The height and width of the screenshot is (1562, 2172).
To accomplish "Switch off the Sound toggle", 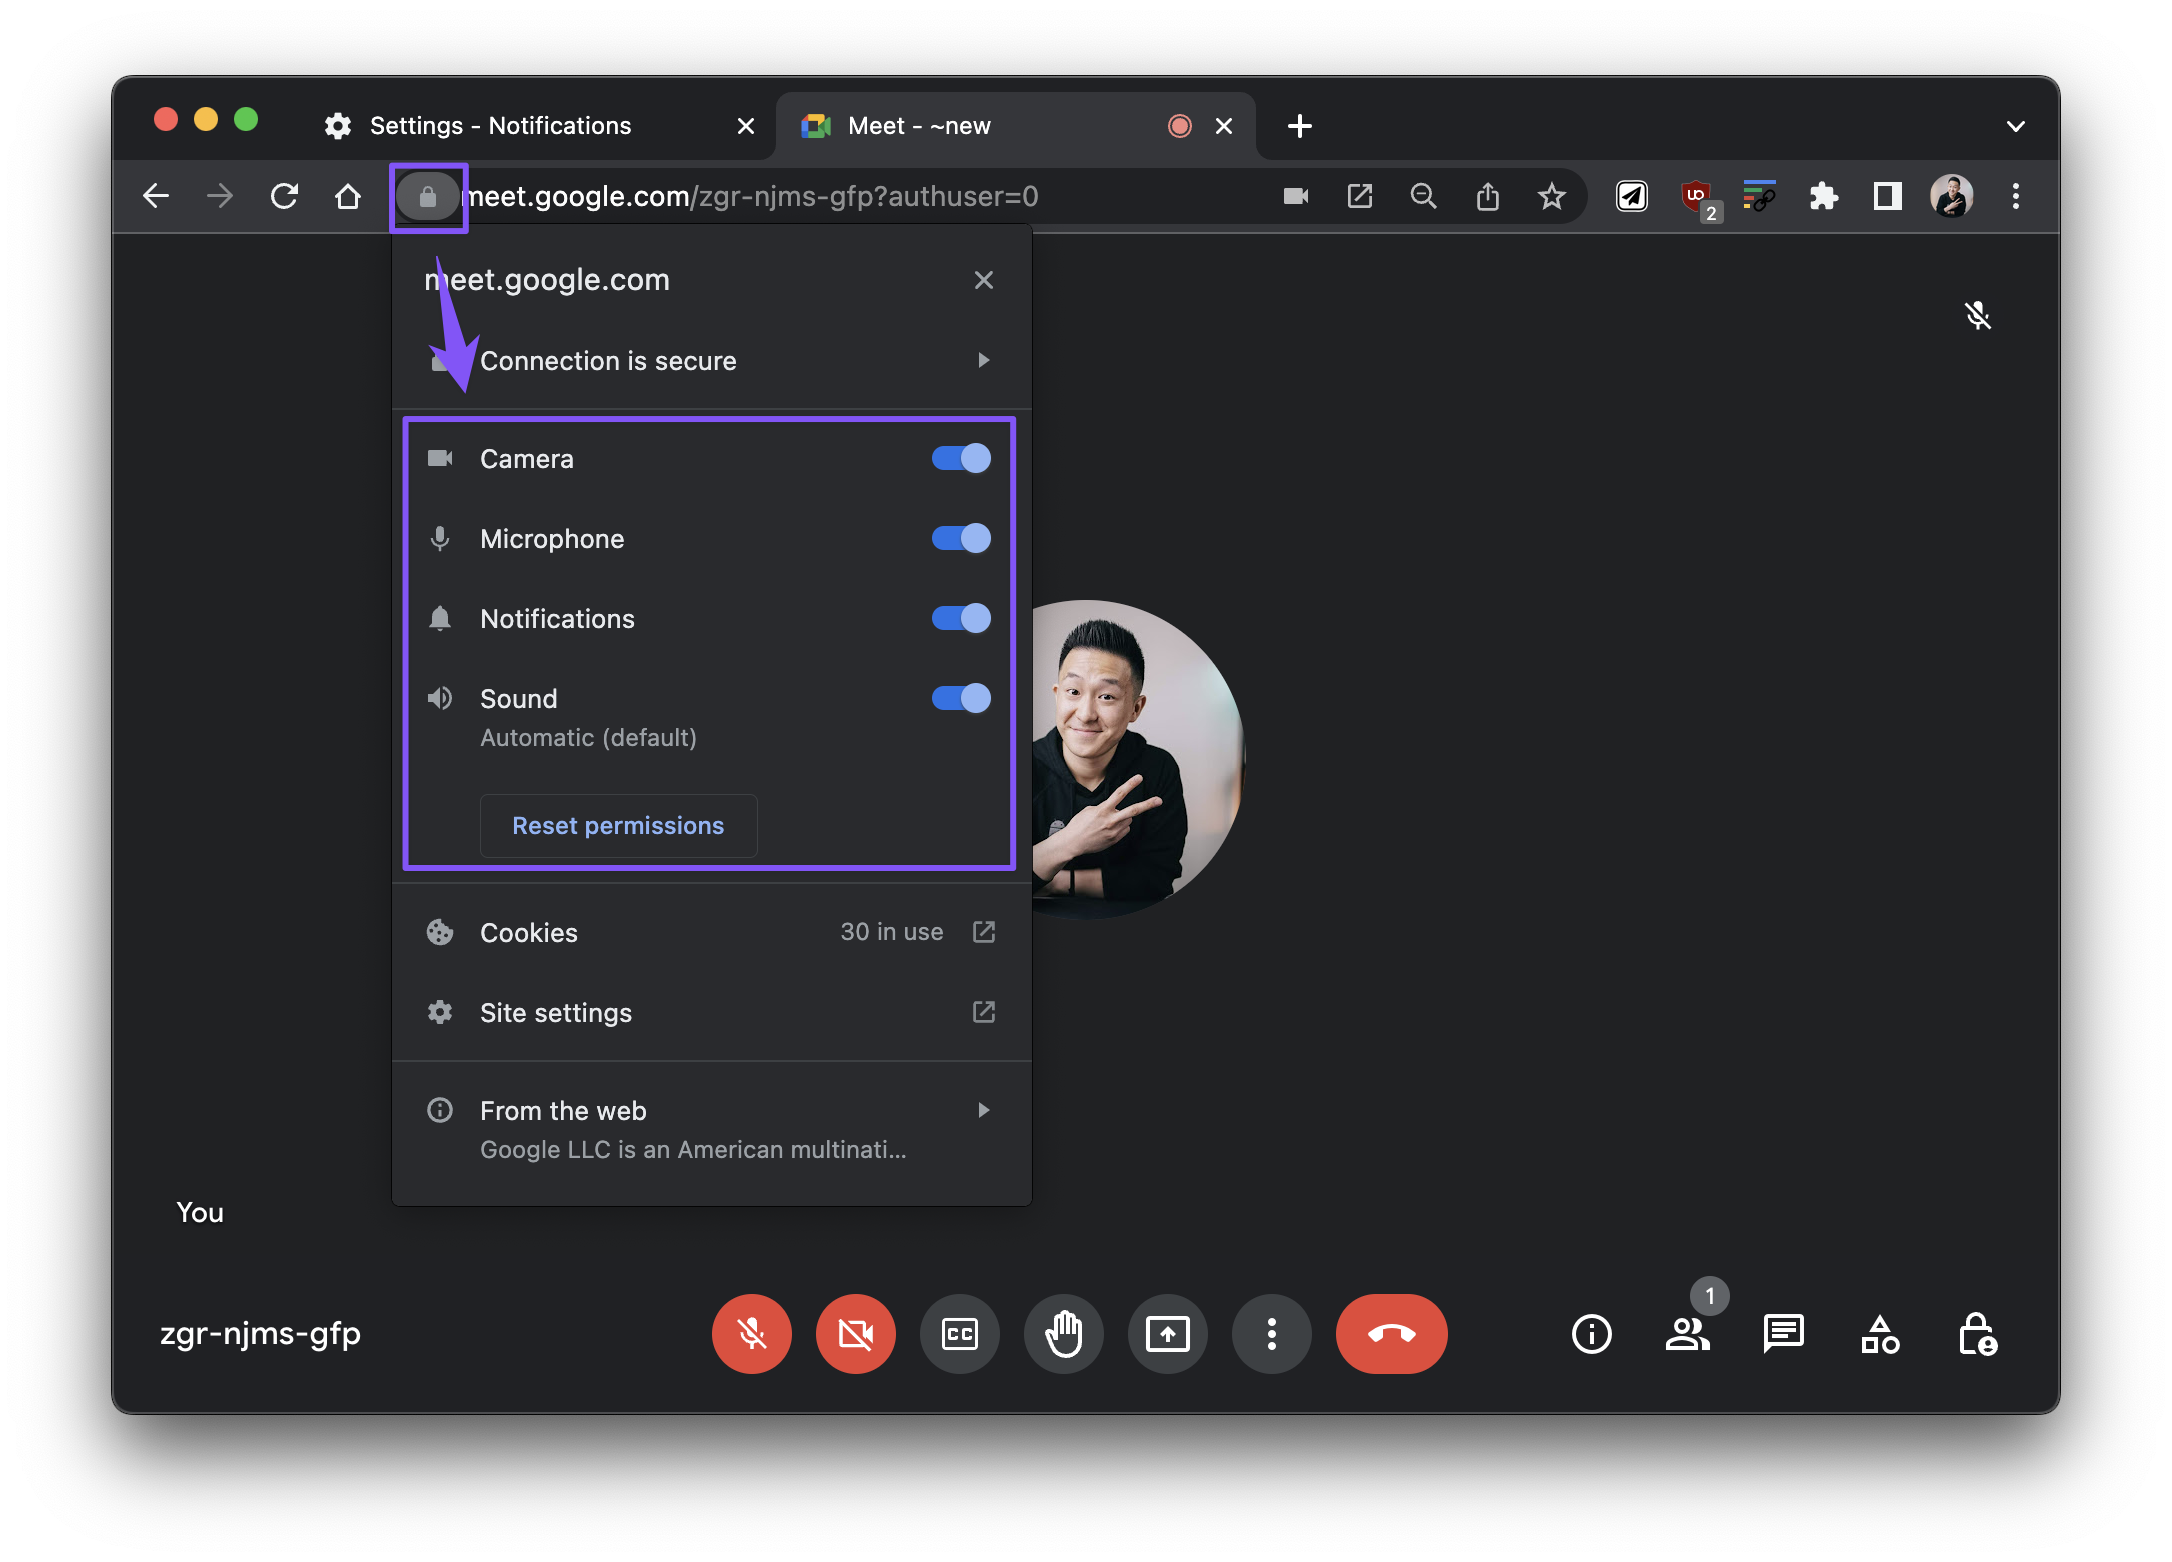I will 960,698.
